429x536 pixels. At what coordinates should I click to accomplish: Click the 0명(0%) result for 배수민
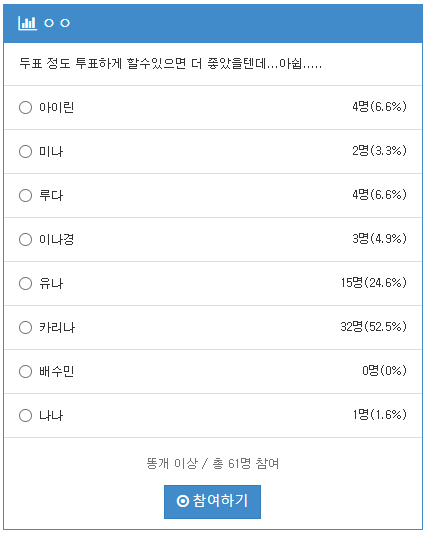tap(384, 371)
